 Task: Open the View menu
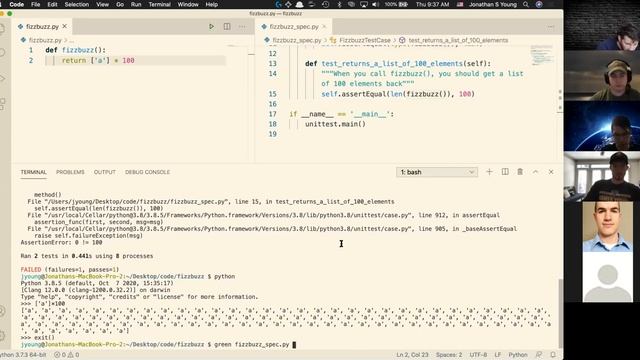tap(102, 4)
